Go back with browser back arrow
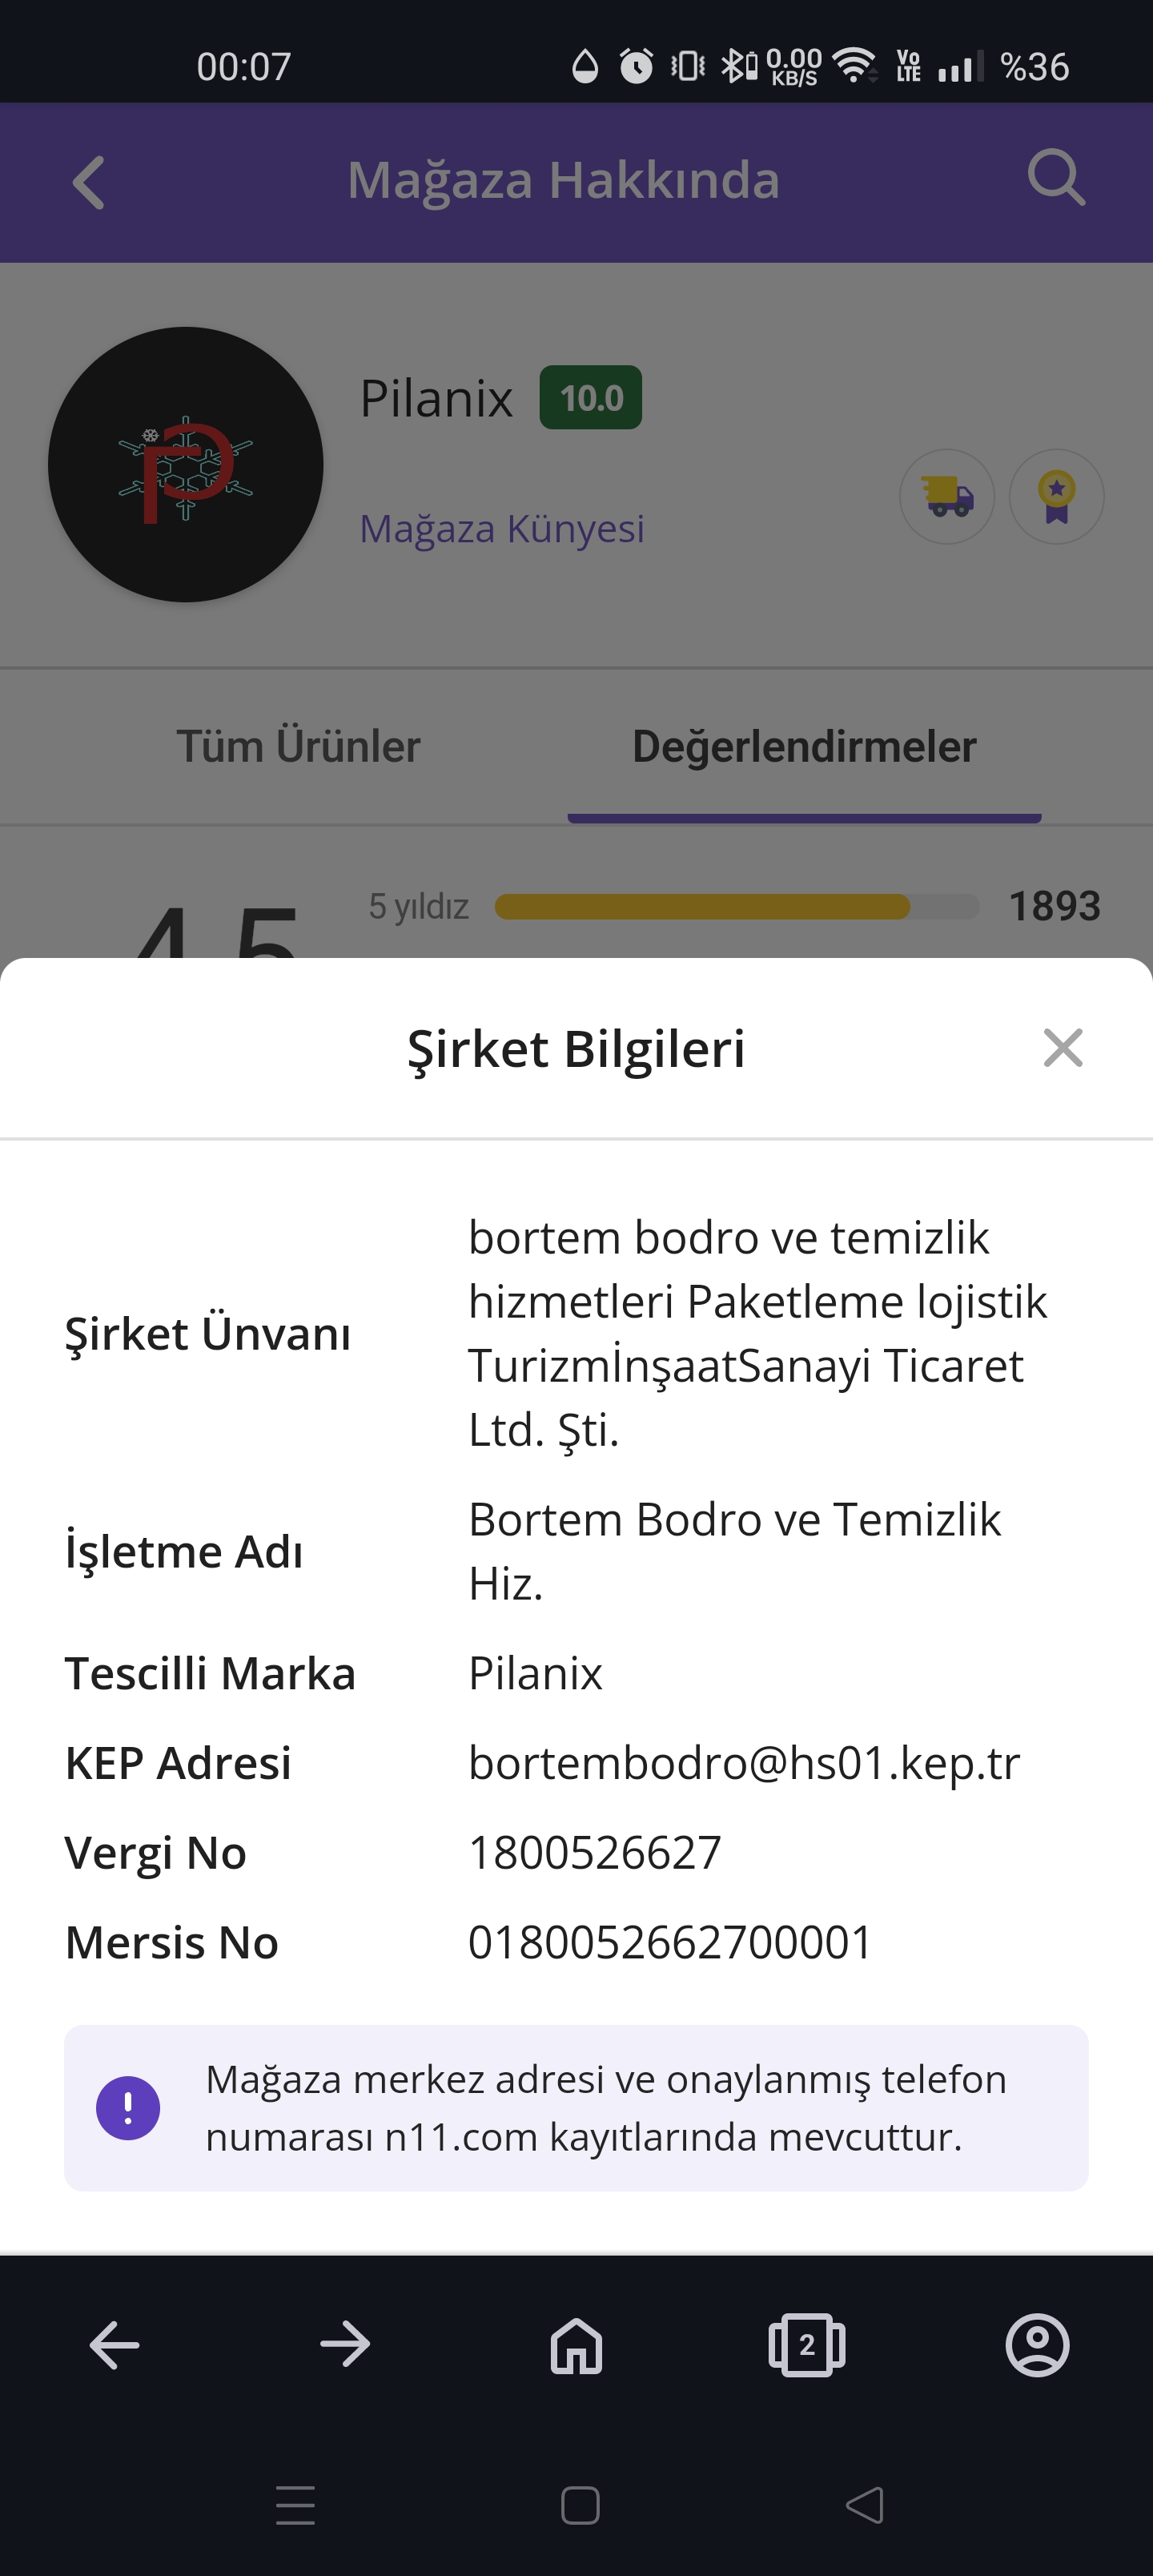 tap(115, 2344)
